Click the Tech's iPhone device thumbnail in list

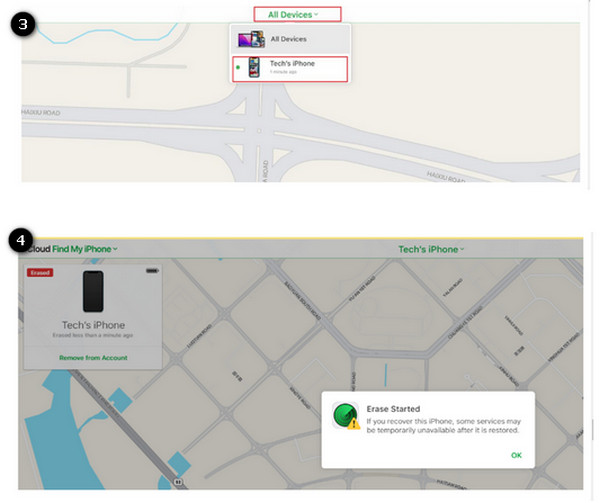coord(254,67)
